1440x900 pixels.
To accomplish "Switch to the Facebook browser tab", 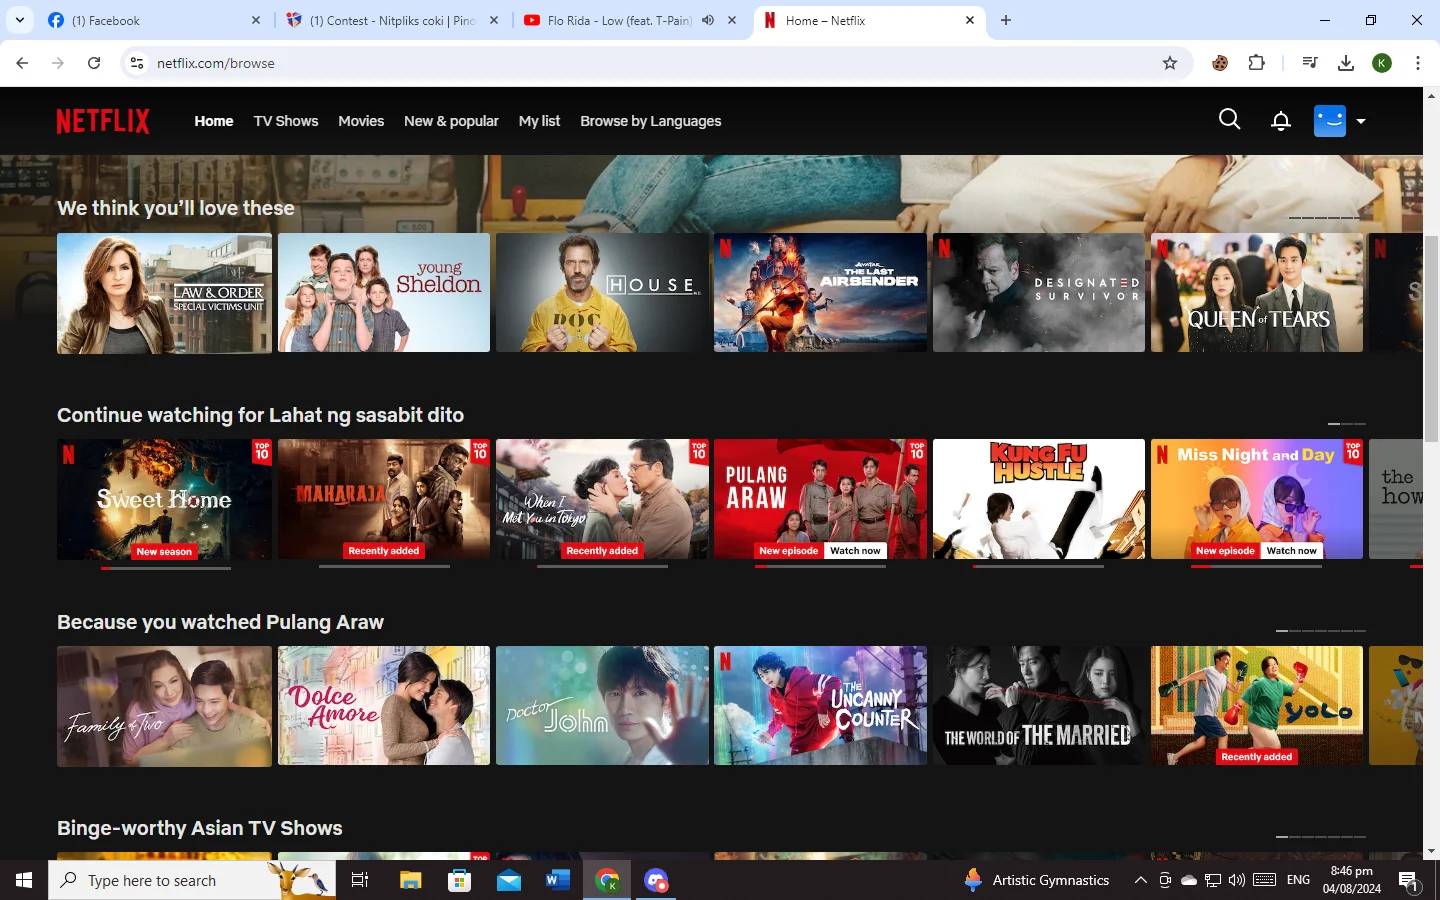I will [155, 20].
